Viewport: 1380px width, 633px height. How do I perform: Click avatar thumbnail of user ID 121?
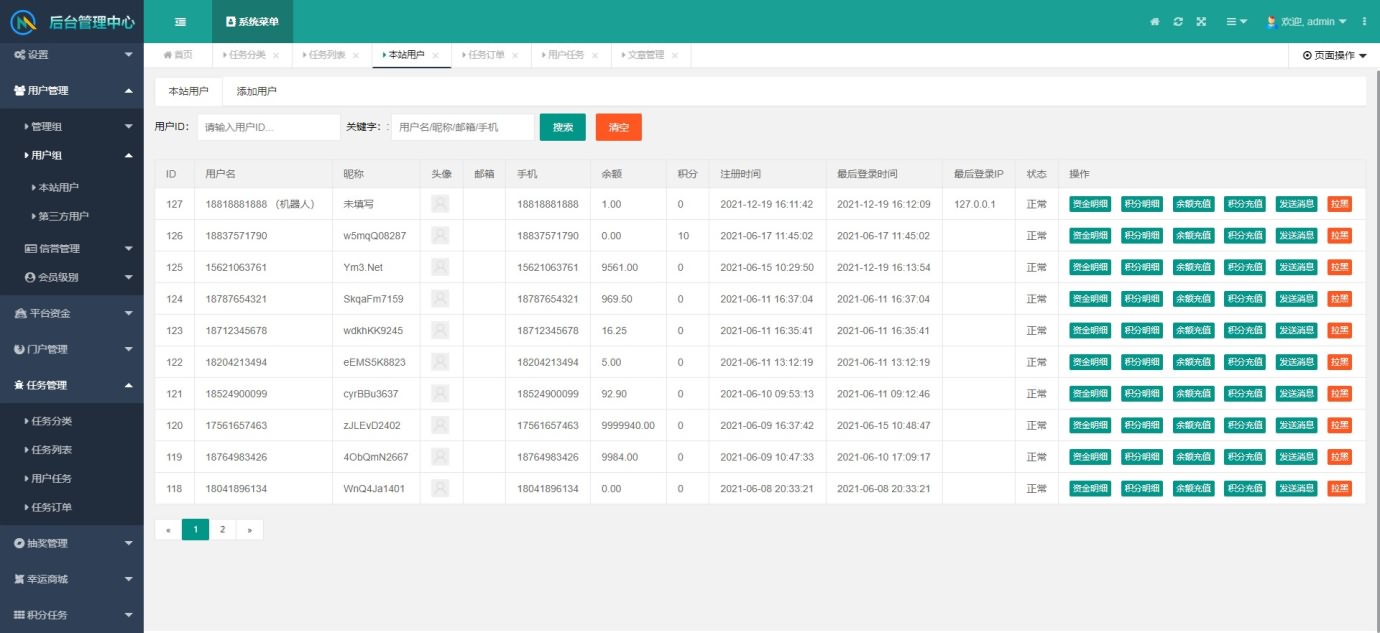pos(440,394)
